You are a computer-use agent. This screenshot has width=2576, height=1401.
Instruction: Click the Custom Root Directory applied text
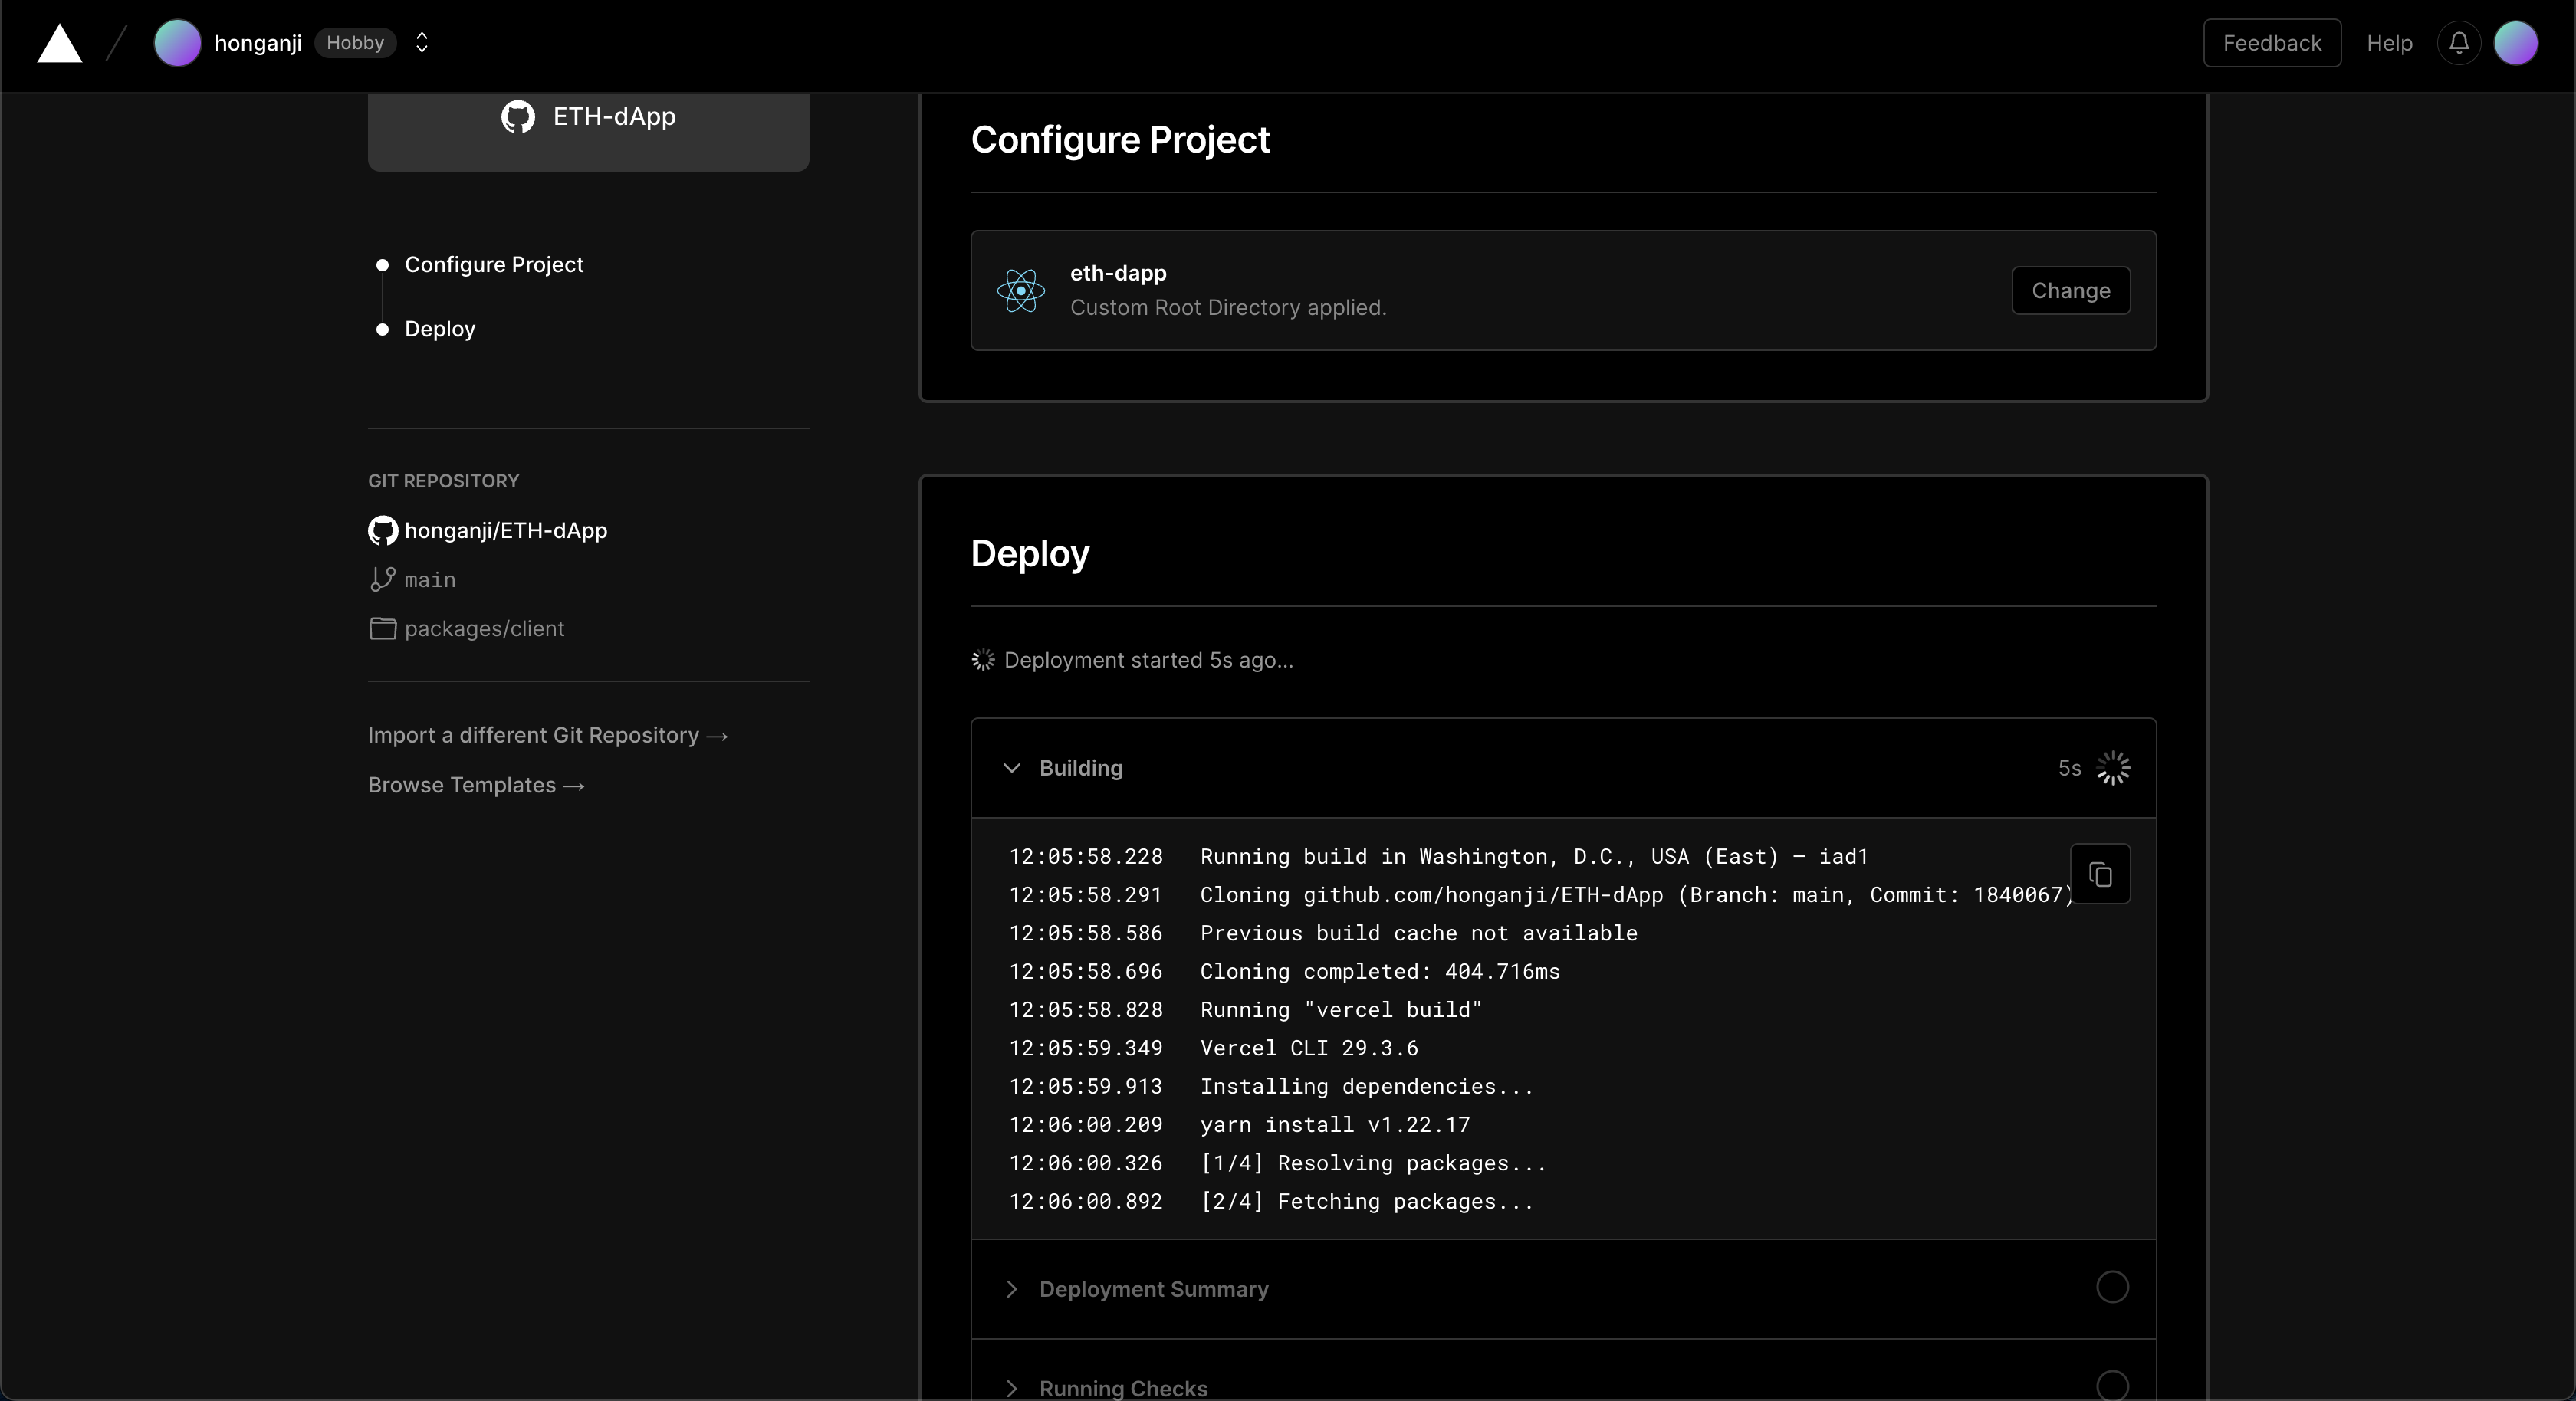1228,307
